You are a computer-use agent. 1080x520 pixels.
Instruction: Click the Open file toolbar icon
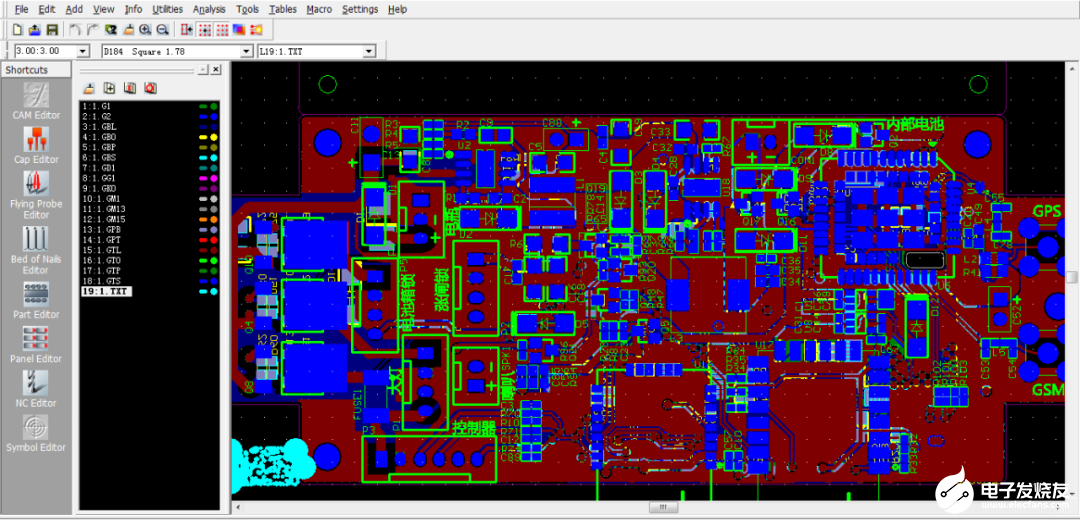click(35, 30)
